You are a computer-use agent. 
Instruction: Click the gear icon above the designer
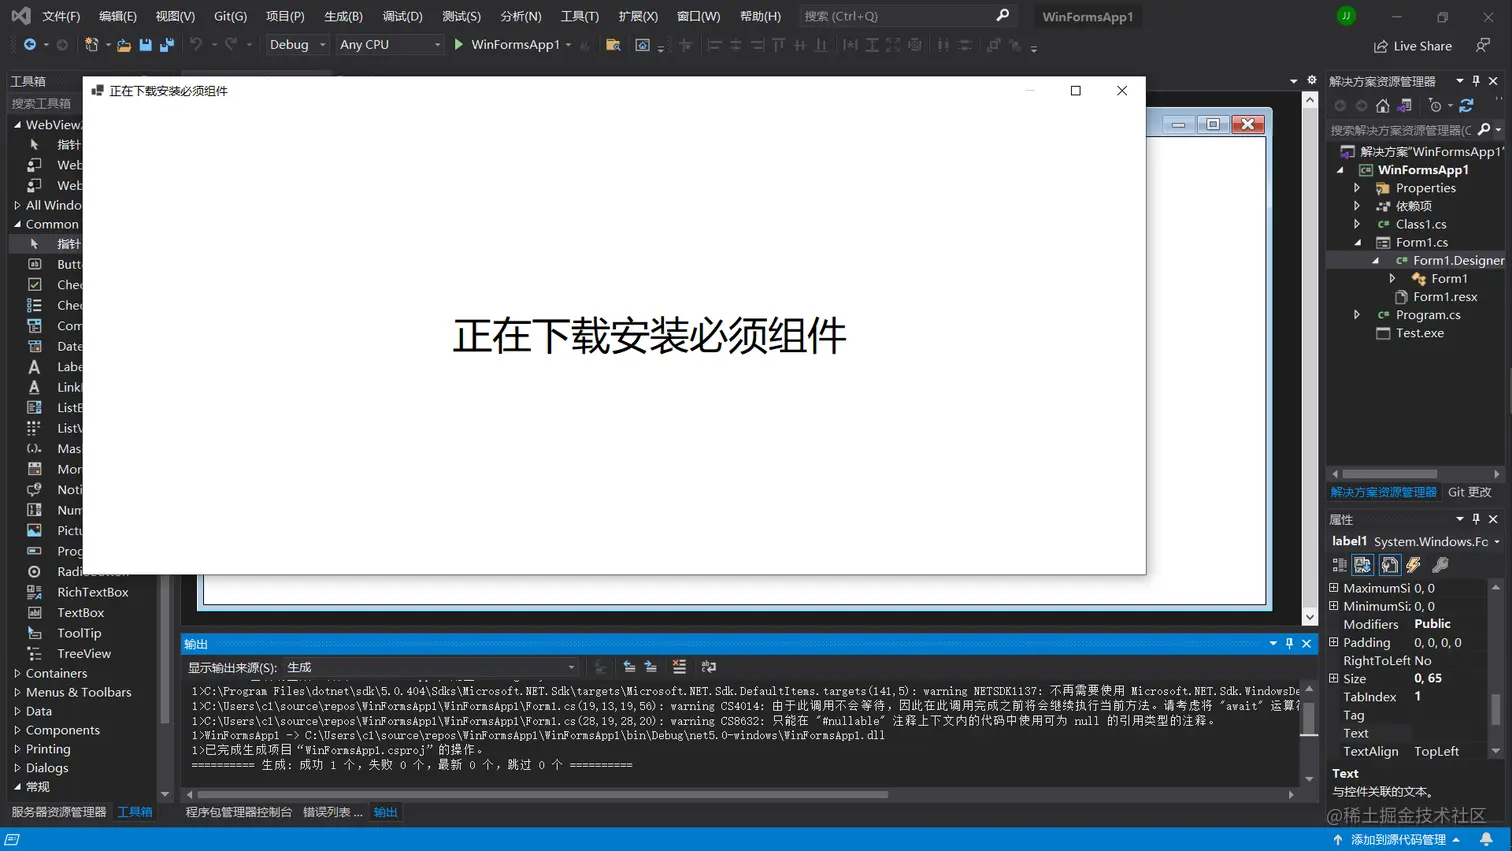1311,80
